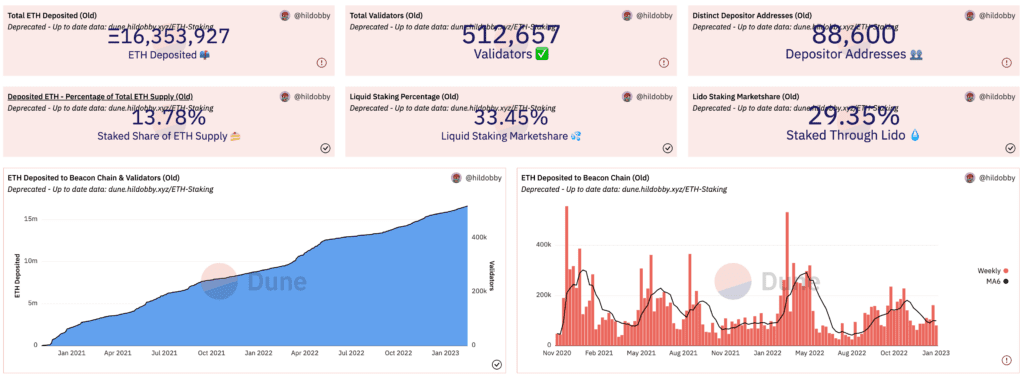Click @hildobby username on weekly deposits bar chart
The height and width of the screenshot is (376, 1024).
pos(997,178)
